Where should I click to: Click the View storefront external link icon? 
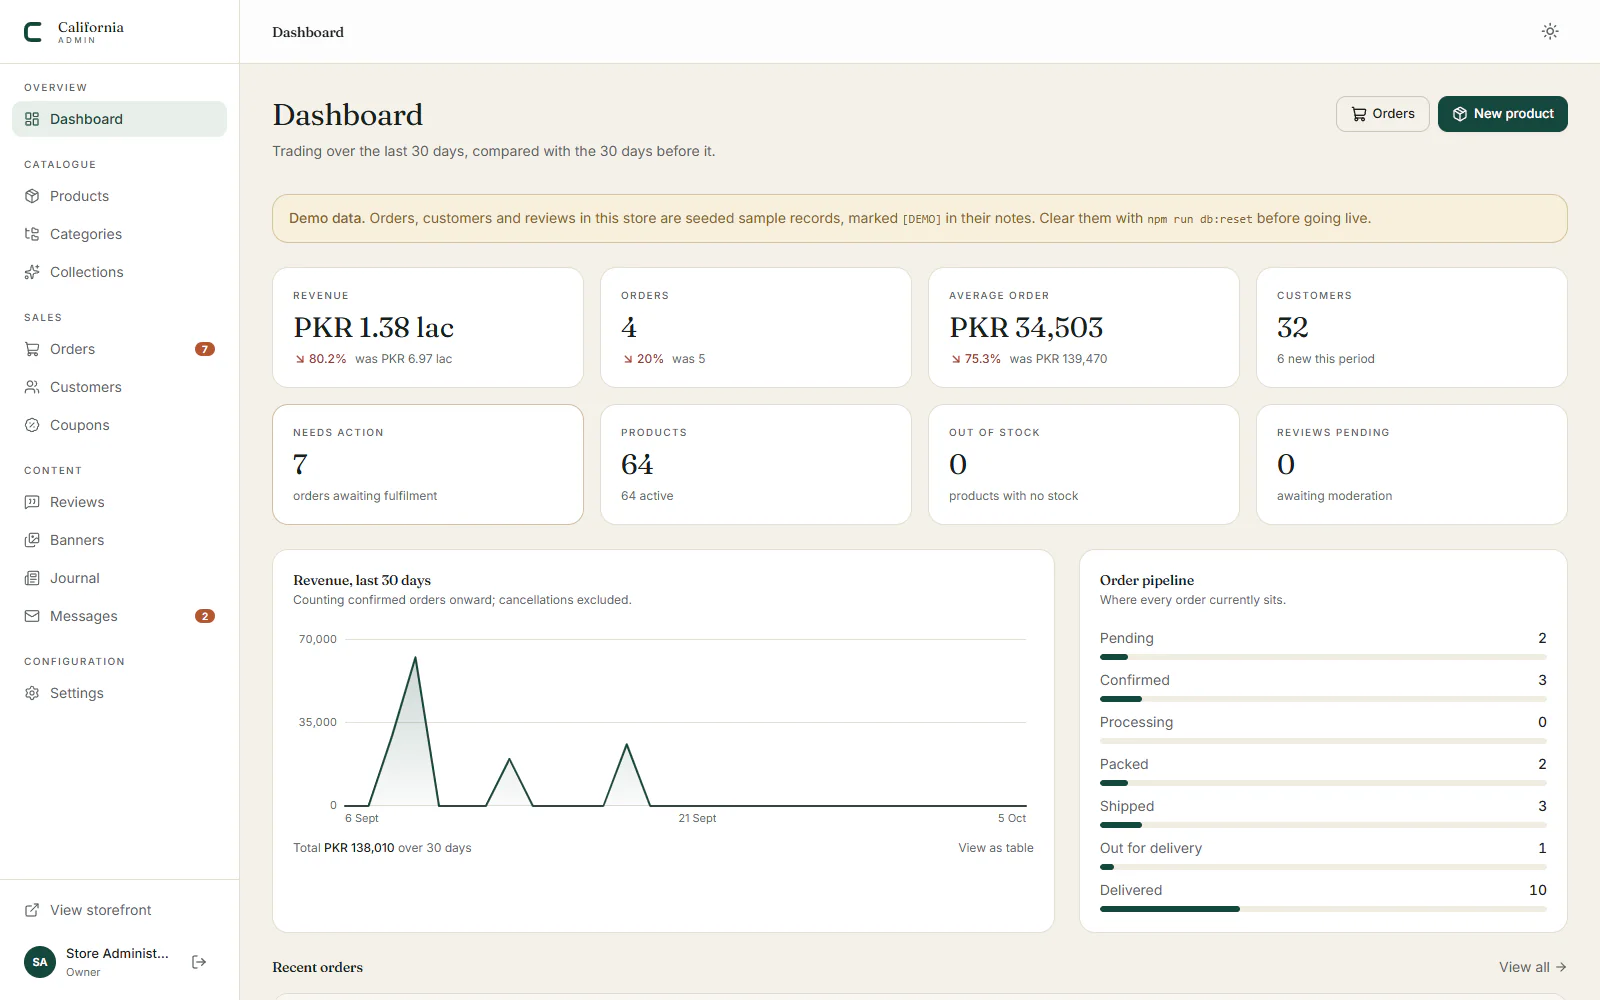point(32,910)
